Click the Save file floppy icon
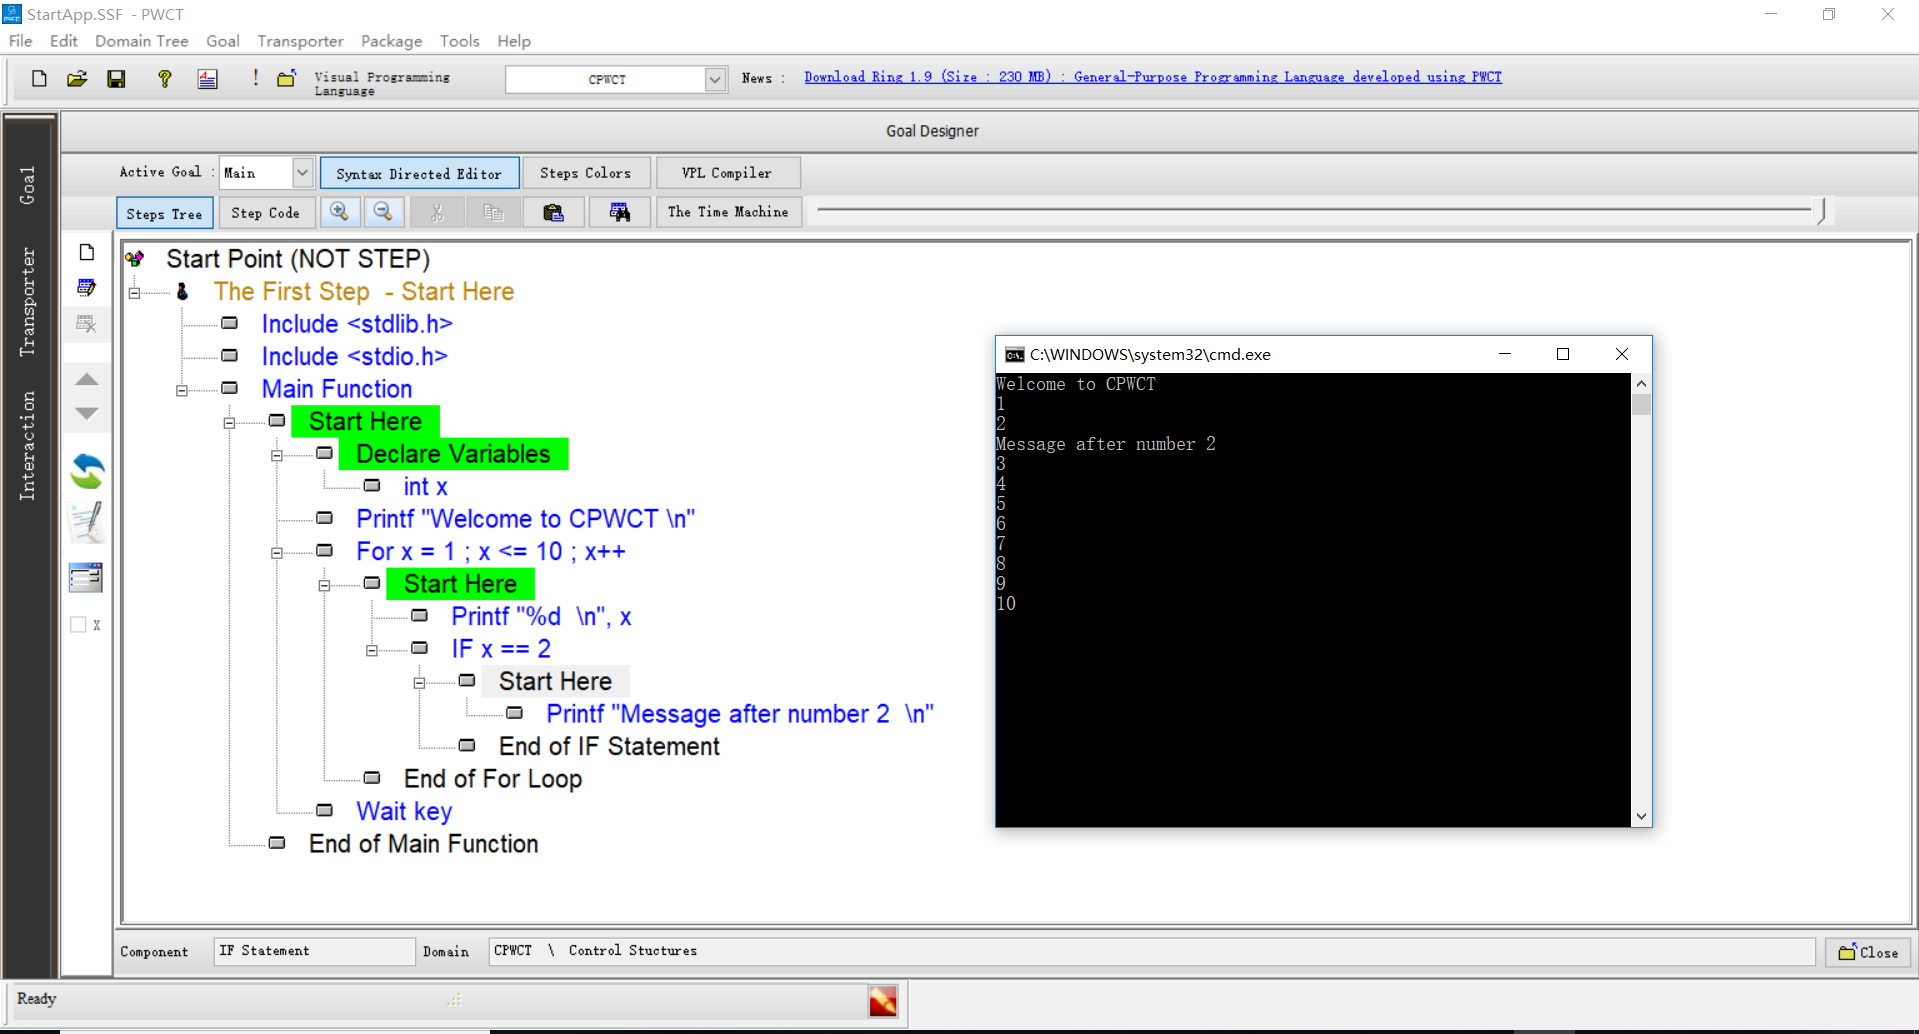1919x1034 pixels. [x=117, y=79]
